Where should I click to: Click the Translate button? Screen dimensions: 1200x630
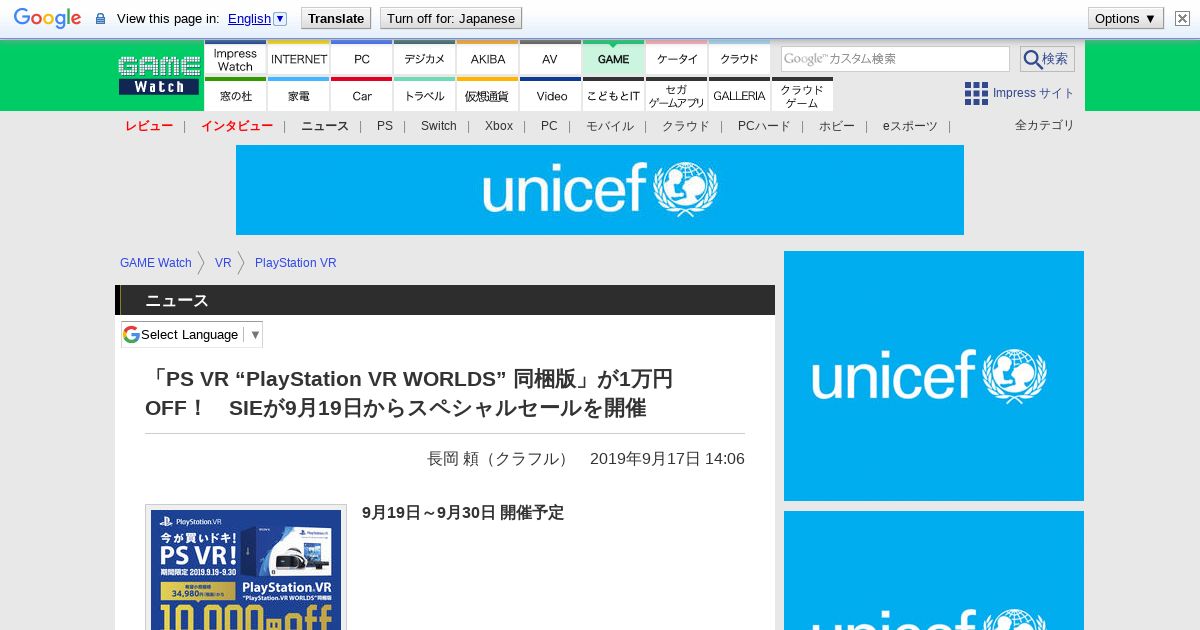(336, 18)
